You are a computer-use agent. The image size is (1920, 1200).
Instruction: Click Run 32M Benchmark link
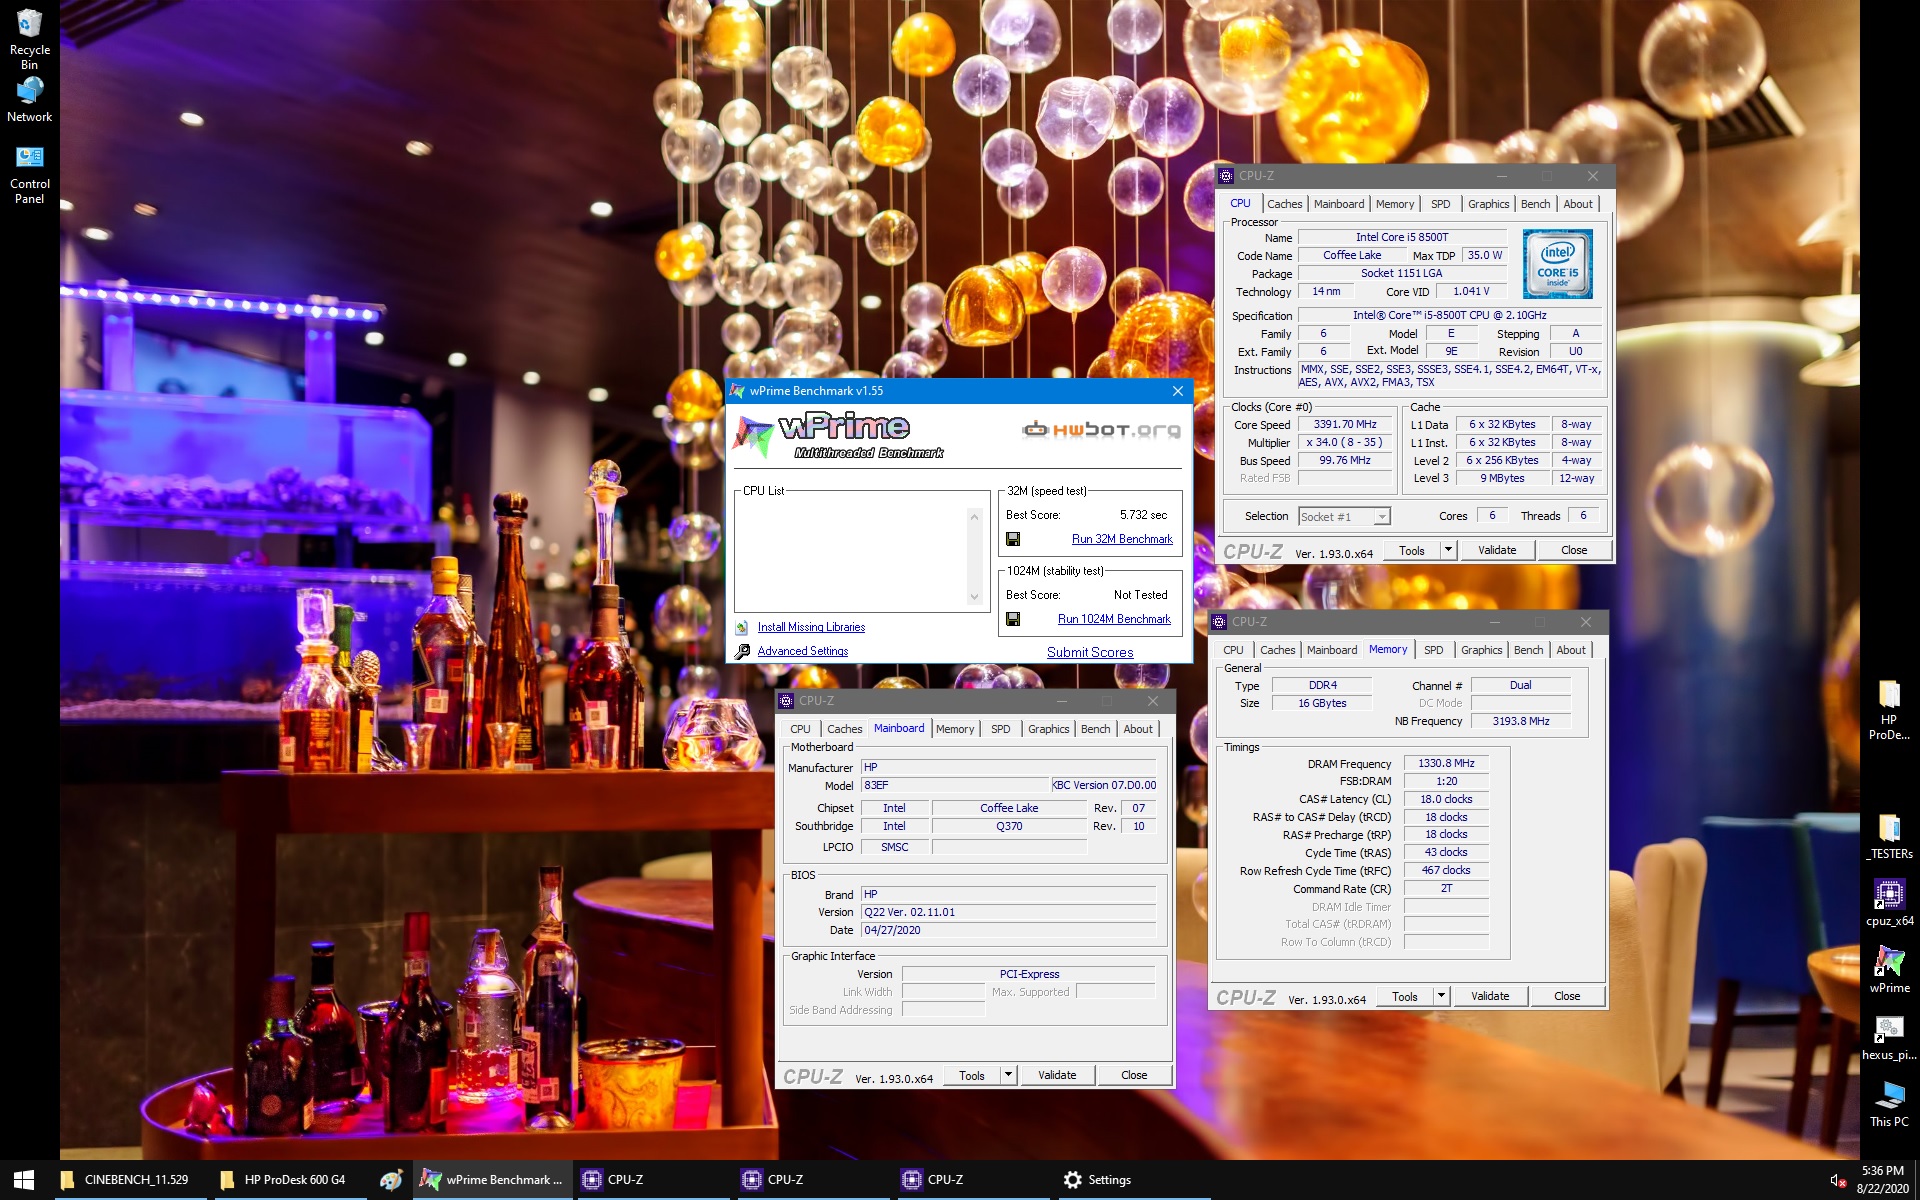(x=1122, y=539)
